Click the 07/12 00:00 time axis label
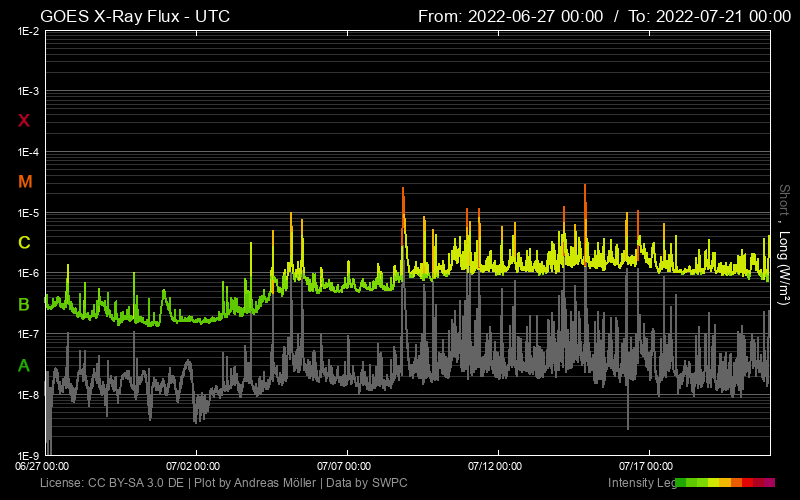 [x=495, y=466]
